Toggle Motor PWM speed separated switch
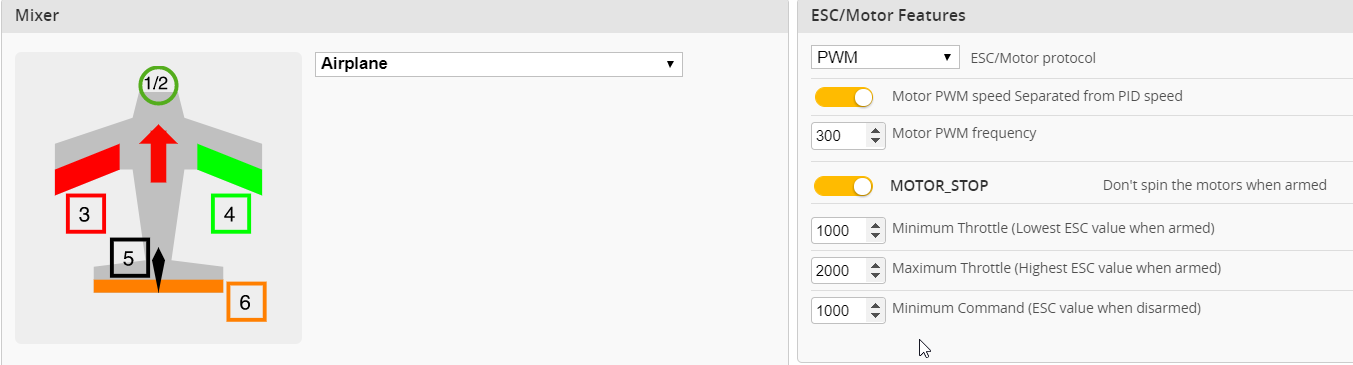1353x365 pixels. pos(844,97)
